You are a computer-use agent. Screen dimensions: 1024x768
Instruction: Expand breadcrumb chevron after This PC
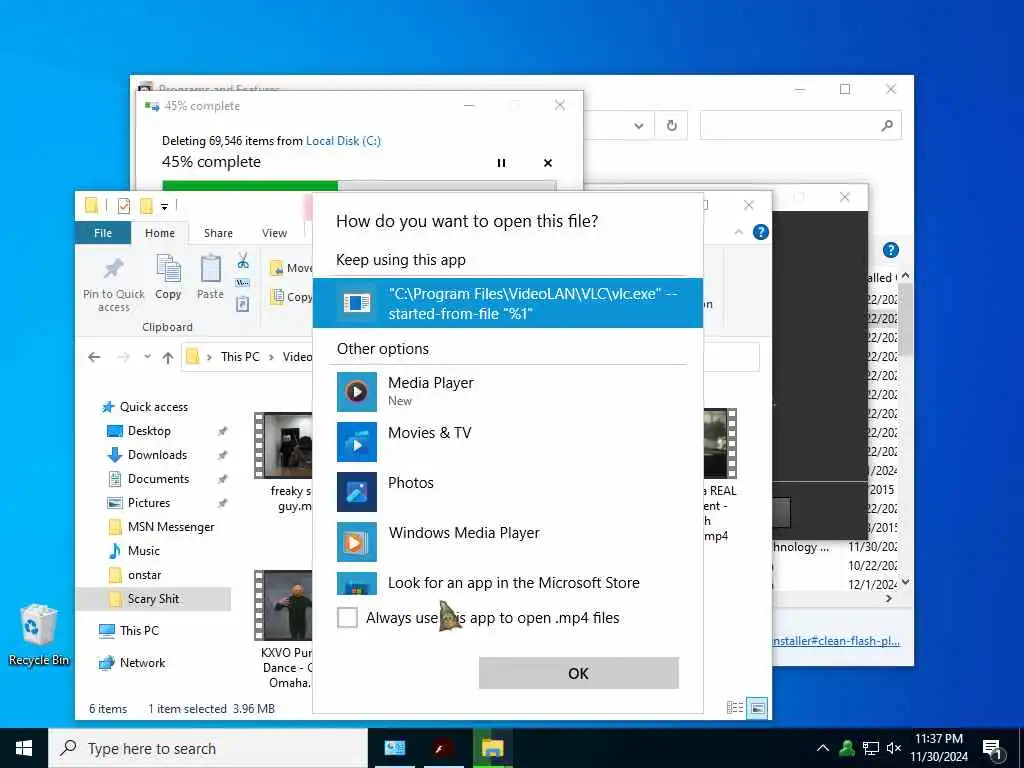(271, 357)
